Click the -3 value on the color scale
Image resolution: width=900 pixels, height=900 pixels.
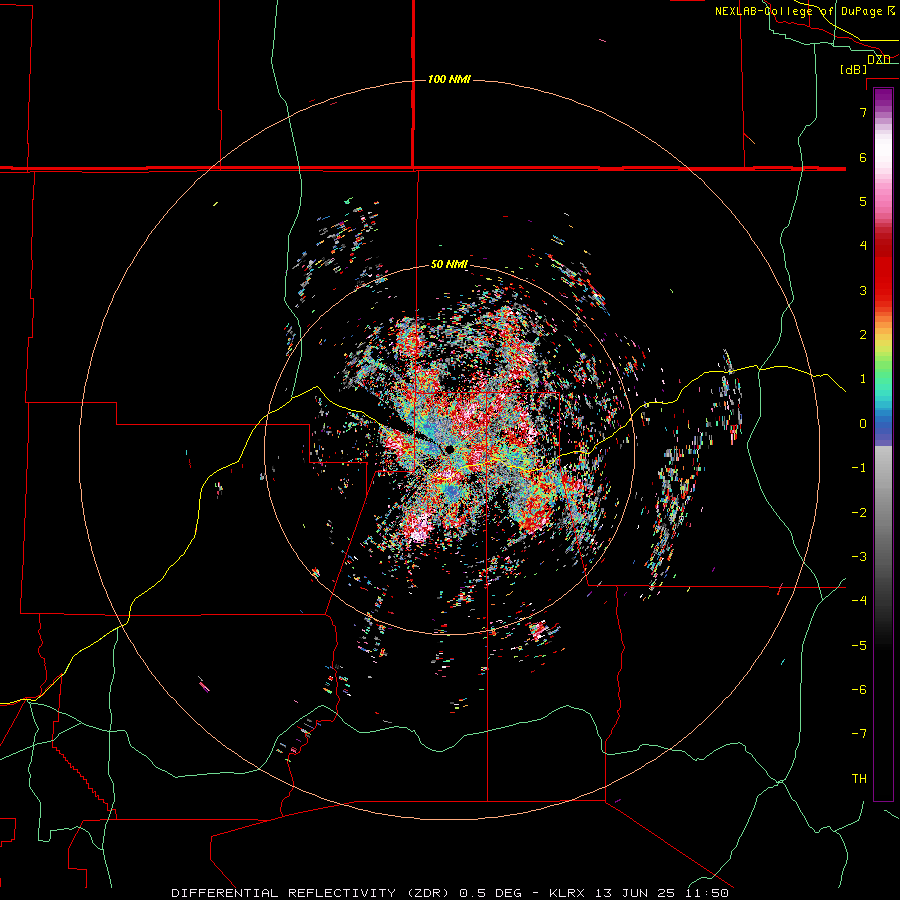click(x=859, y=557)
